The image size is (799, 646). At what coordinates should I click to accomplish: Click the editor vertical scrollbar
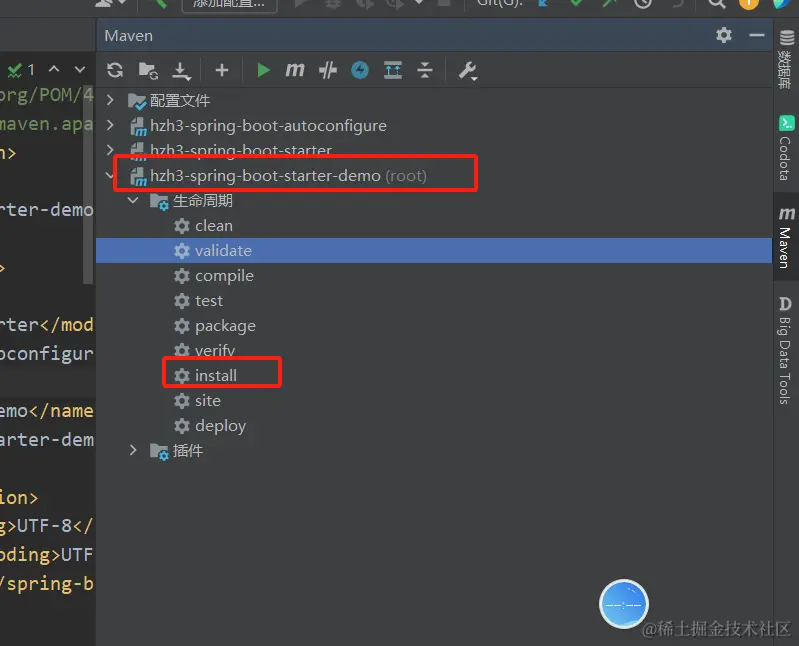(88, 183)
